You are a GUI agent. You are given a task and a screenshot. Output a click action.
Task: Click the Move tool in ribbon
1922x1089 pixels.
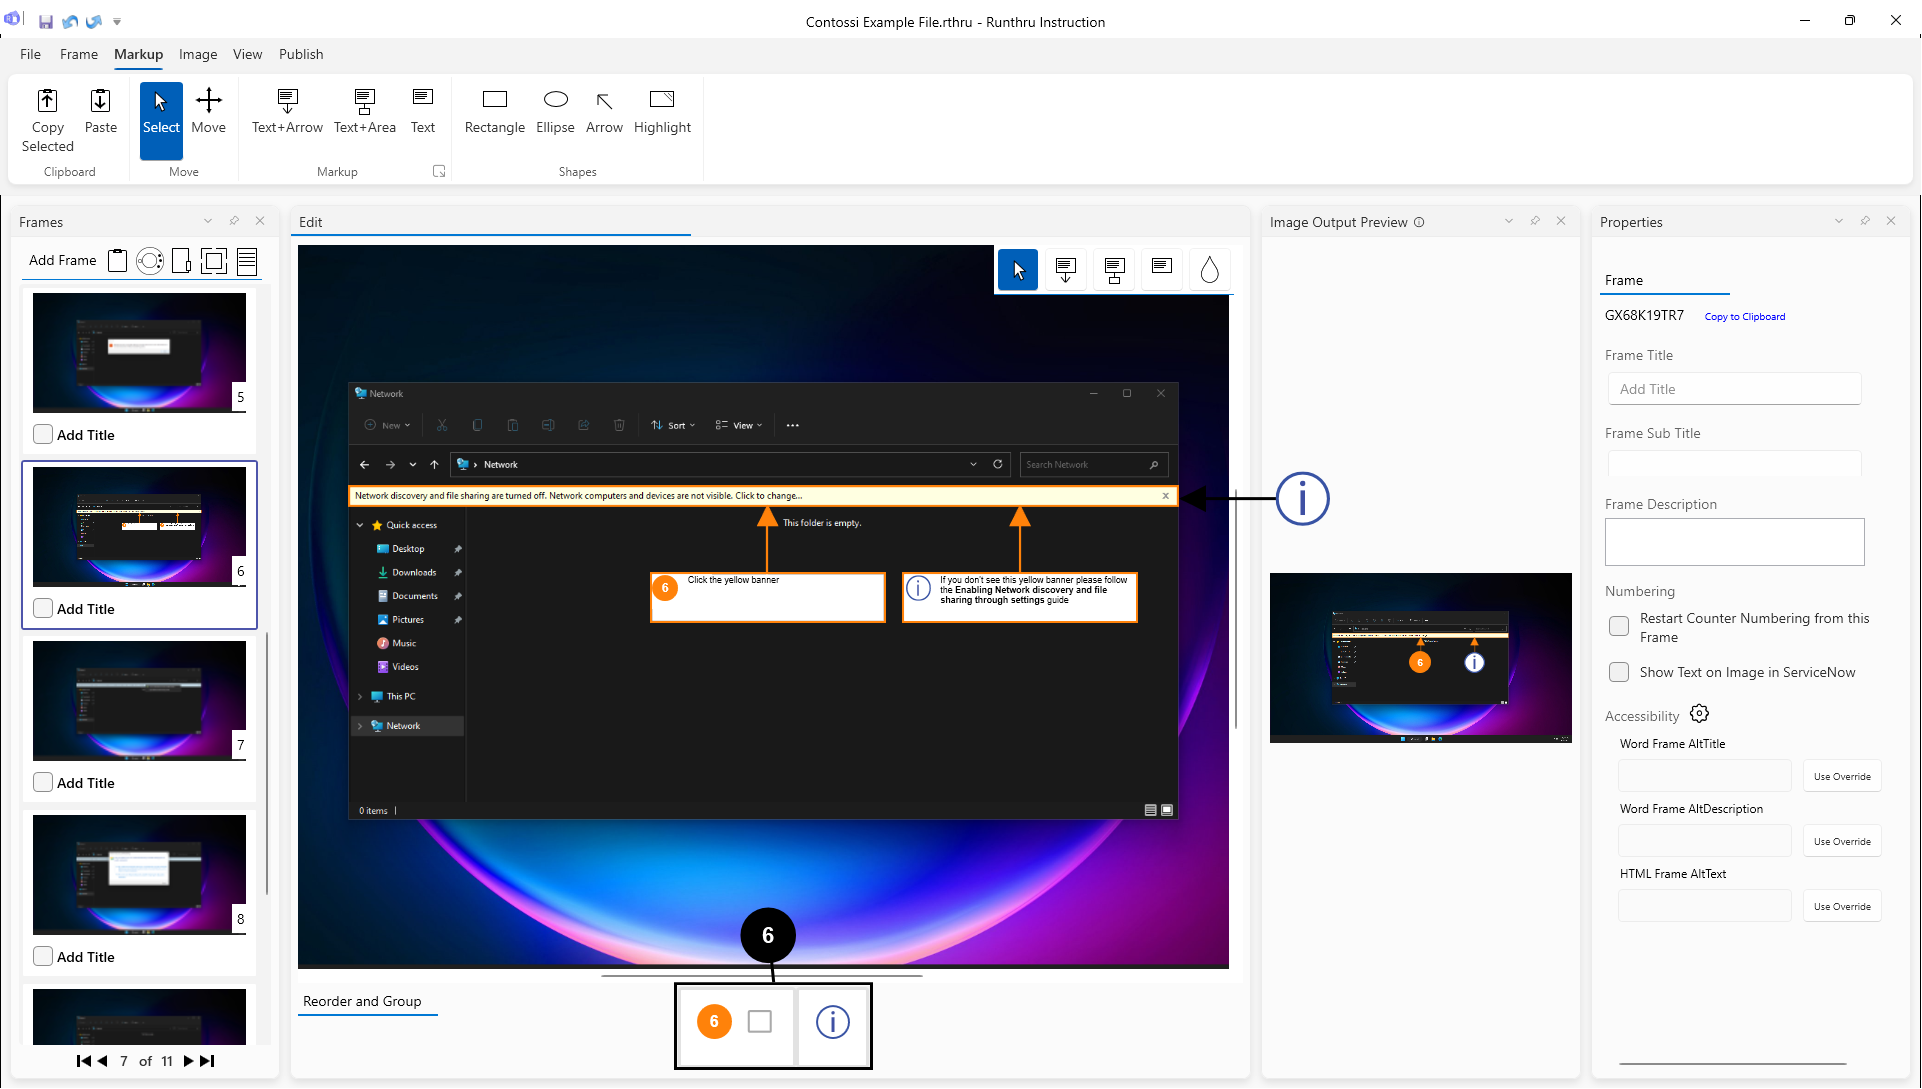[x=208, y=110]
